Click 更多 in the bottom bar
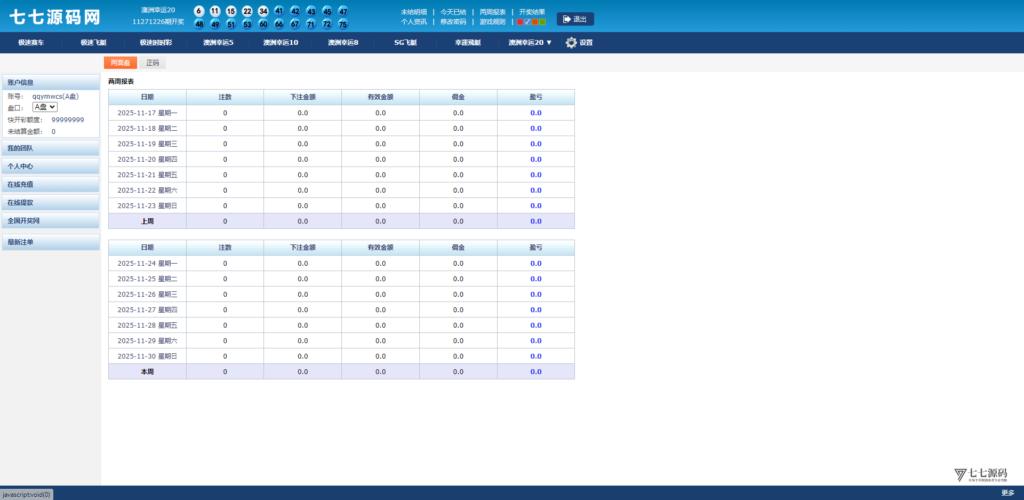This screenshot has width=1024, height=500. [x=1007, y=493]
